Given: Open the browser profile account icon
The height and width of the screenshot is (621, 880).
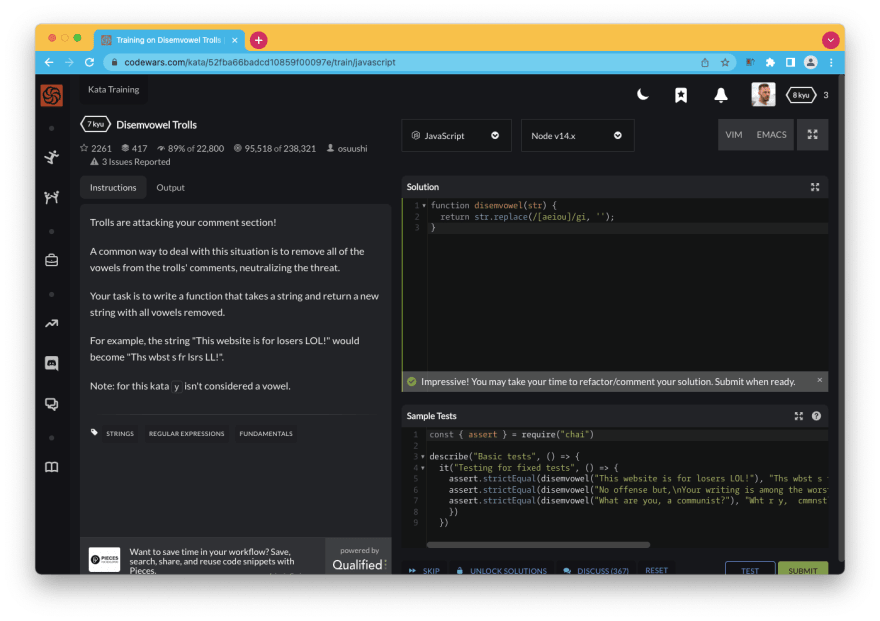Looking at the screenshot, I should point(810,62).
